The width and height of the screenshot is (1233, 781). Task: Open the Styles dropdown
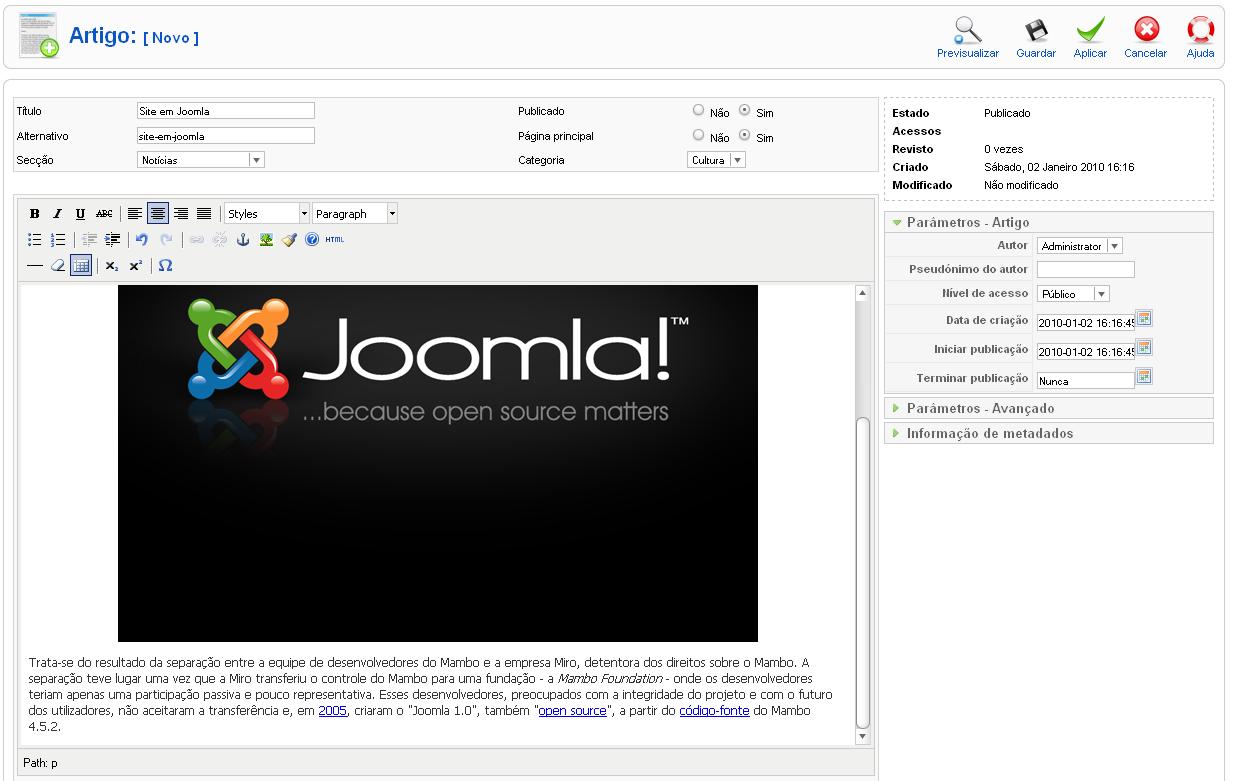pos(267,214)
